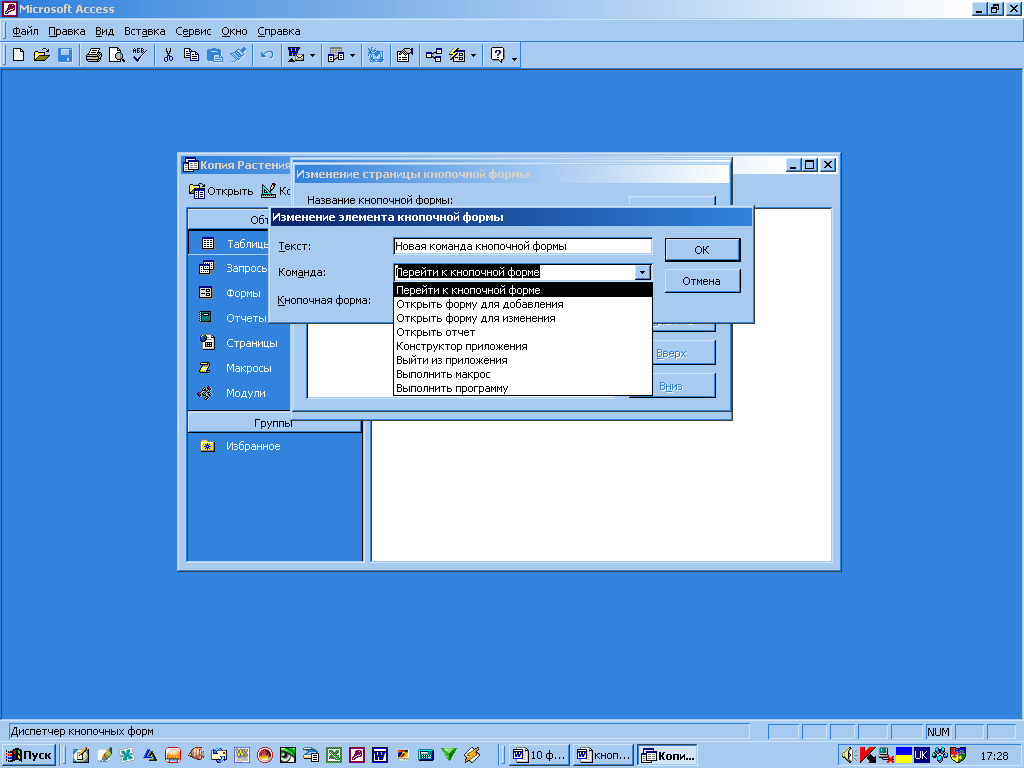1024x768 pixels.
Task: Click Открыть in database window toolbar
Action: click(221, 191)
